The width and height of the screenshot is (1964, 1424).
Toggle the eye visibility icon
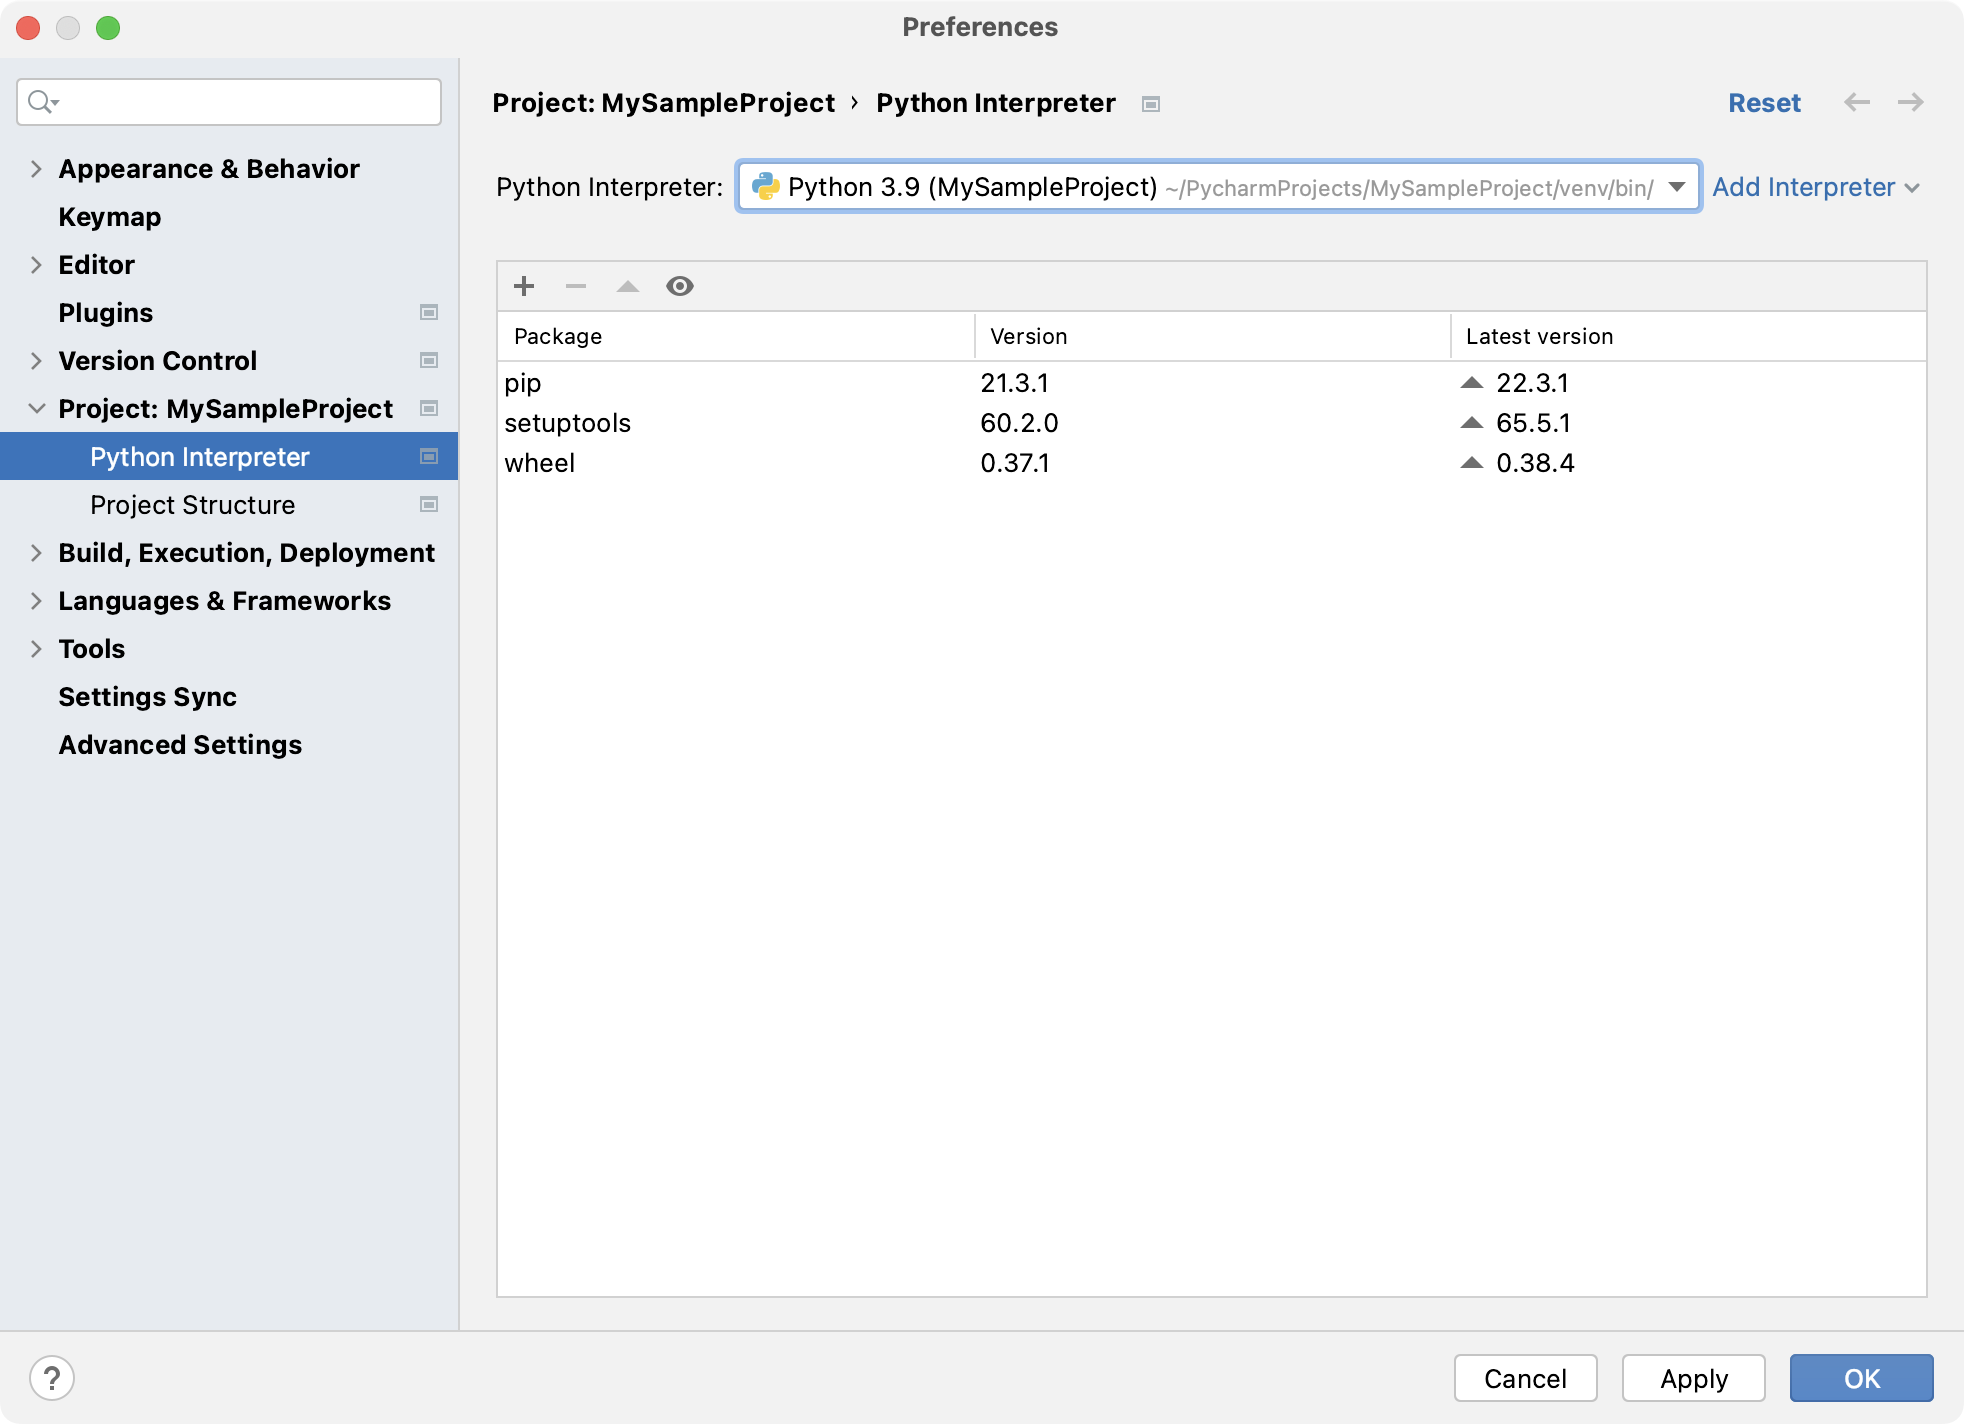point(680,285)
